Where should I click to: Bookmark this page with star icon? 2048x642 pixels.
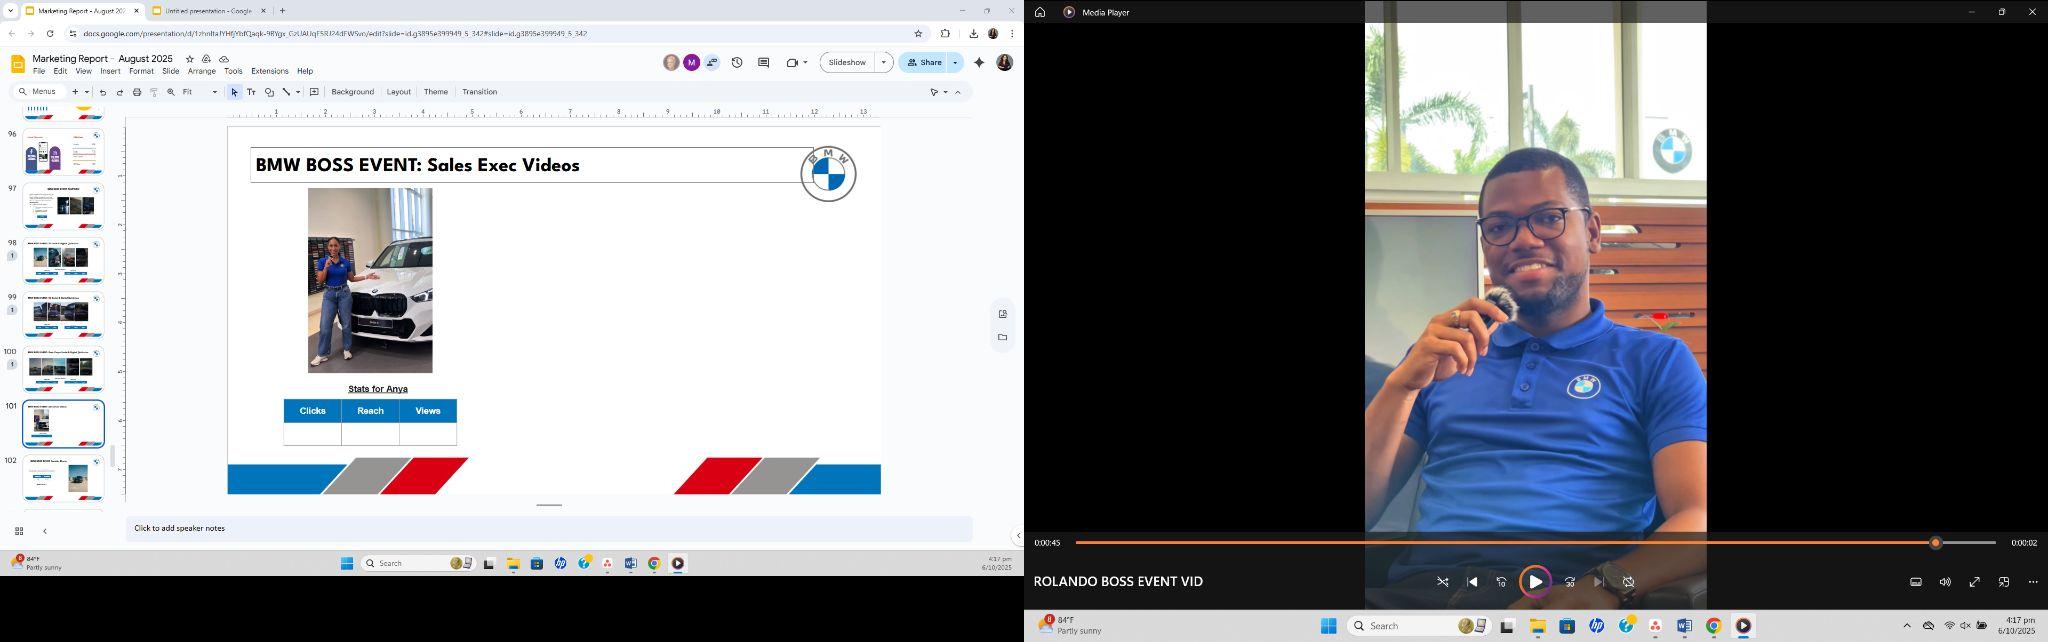click(918, 33)
